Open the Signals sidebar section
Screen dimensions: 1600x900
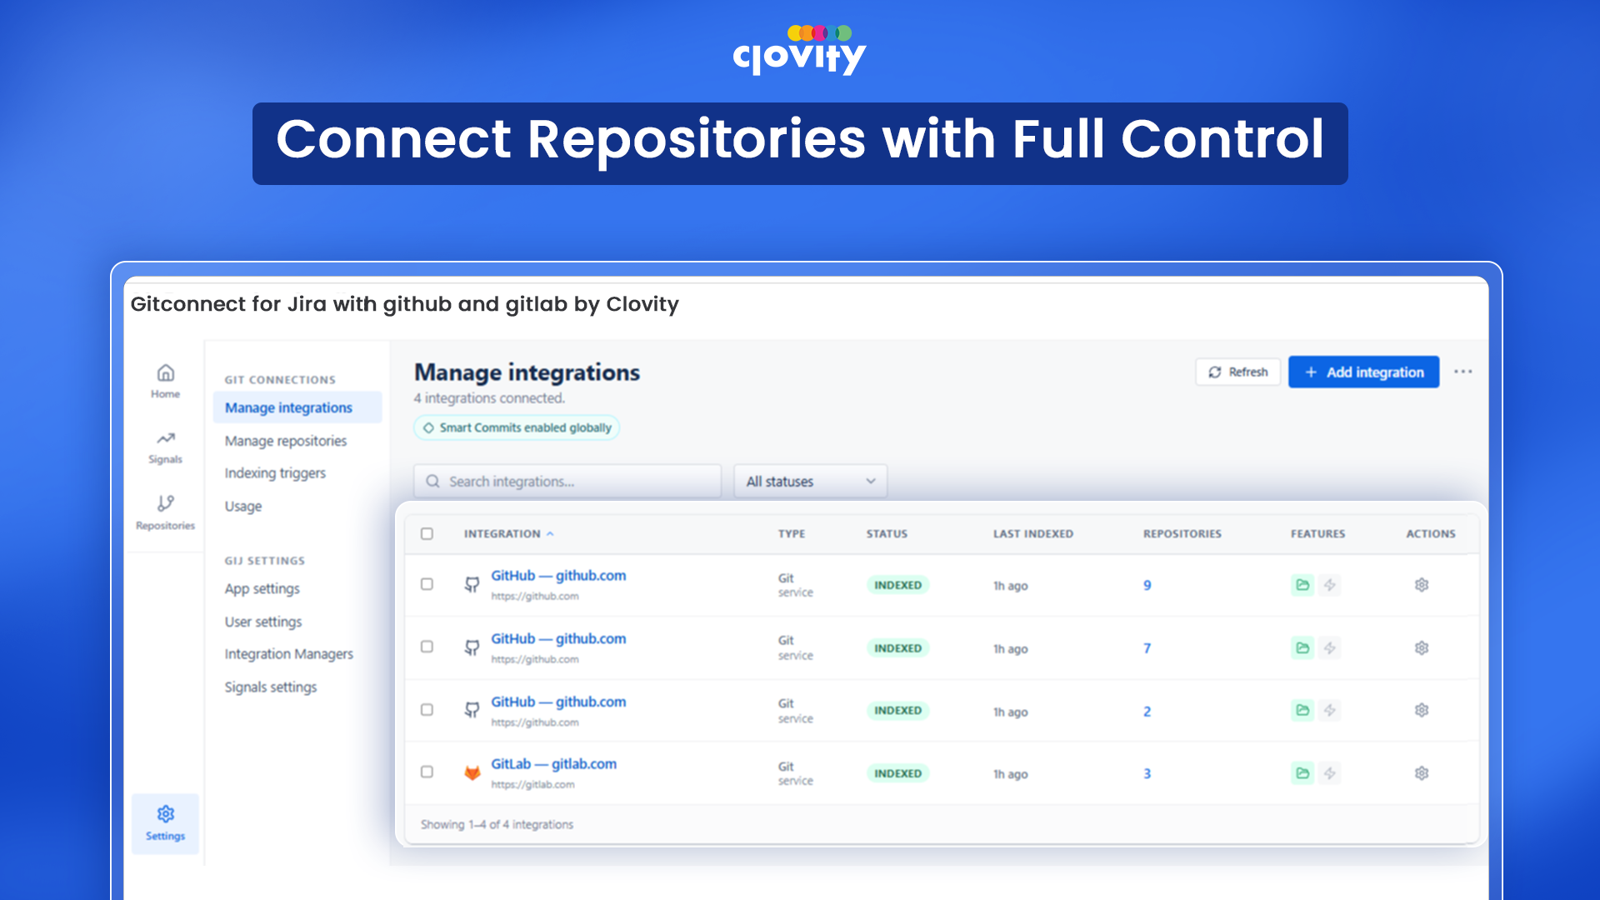tap(165, 447)
